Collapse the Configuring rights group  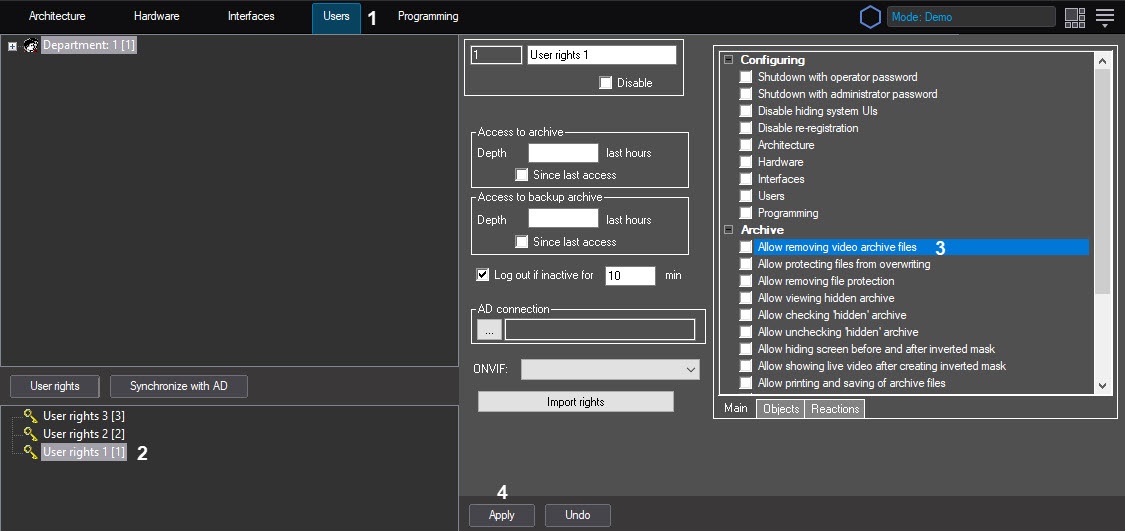tap(728, 60)
